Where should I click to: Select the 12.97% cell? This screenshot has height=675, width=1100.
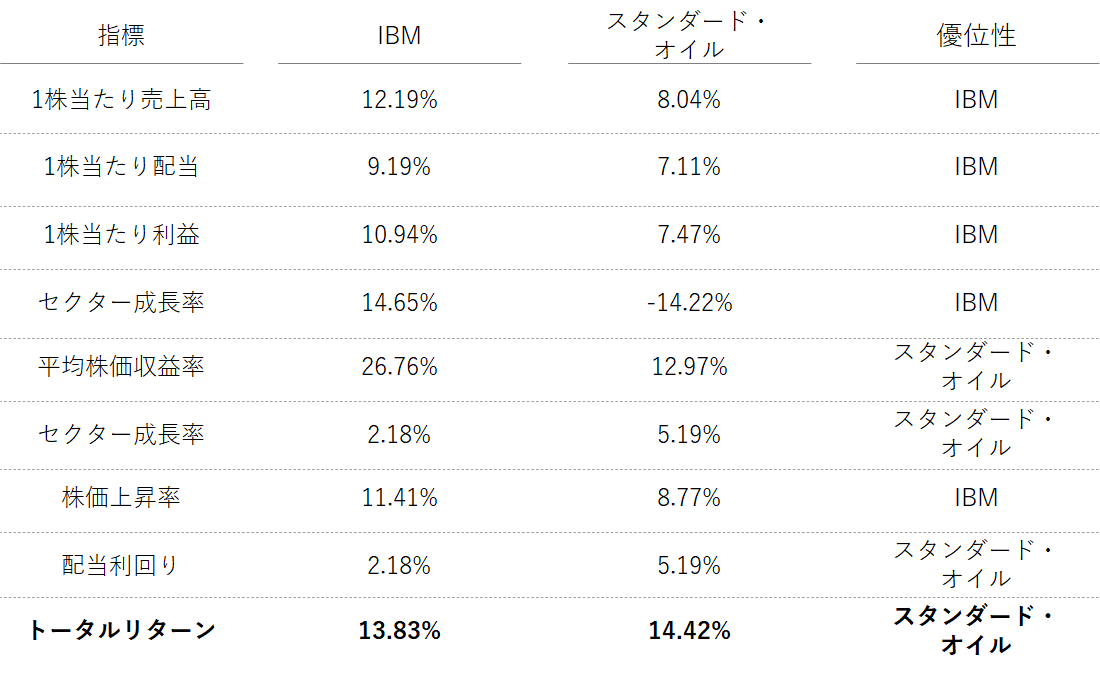(x=689, y=366)
